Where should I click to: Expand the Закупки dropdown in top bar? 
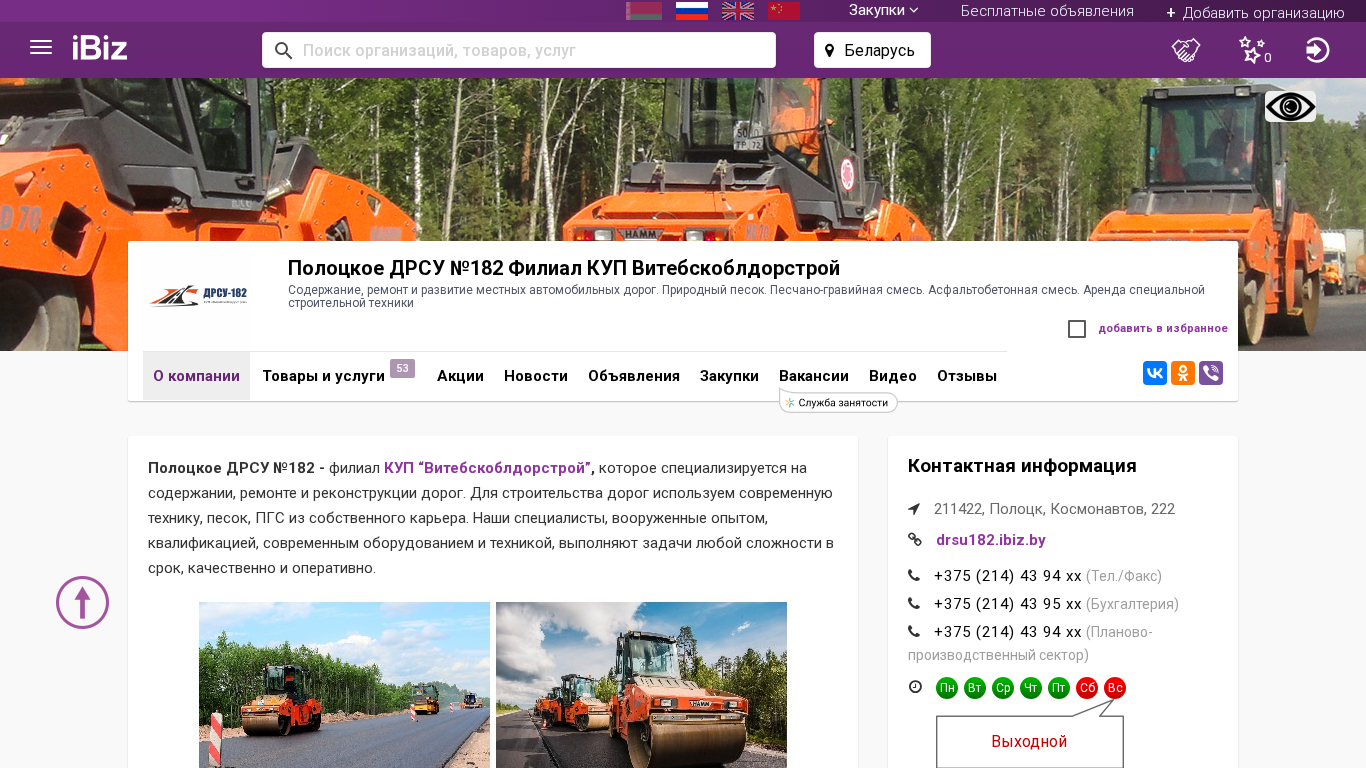[884, 11]
